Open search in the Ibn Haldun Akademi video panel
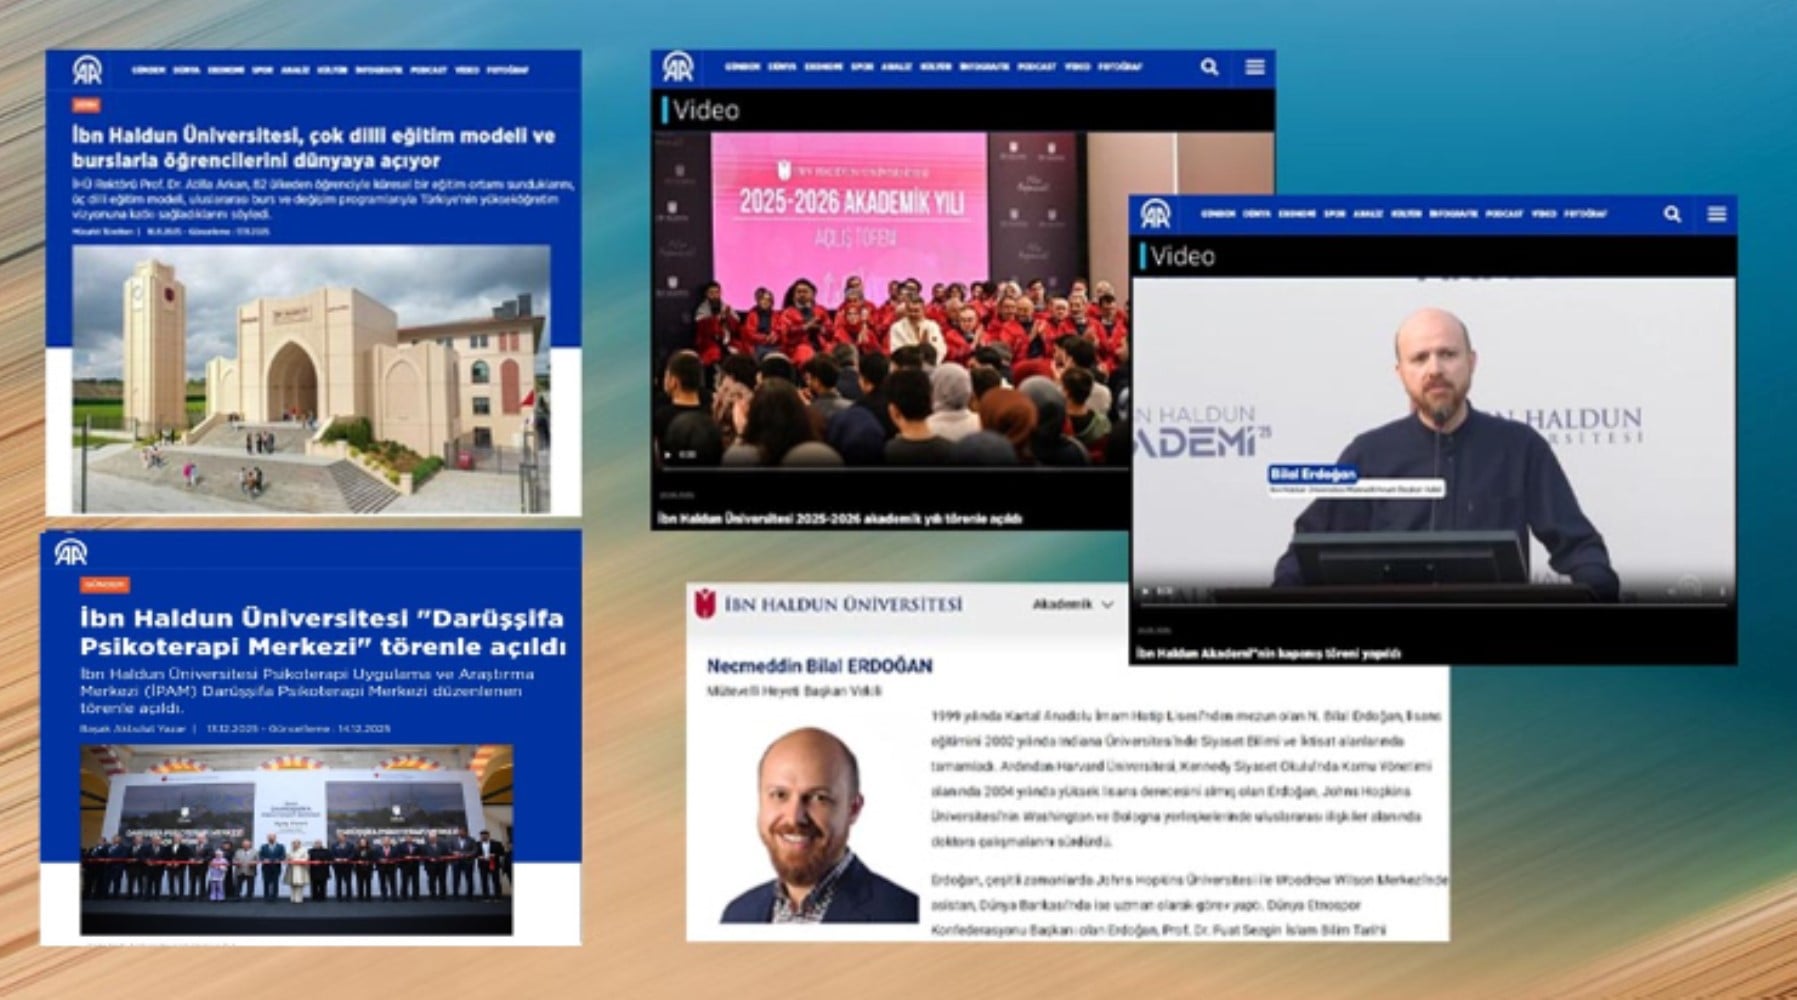The image size is (1797, 1000). 1671,214
